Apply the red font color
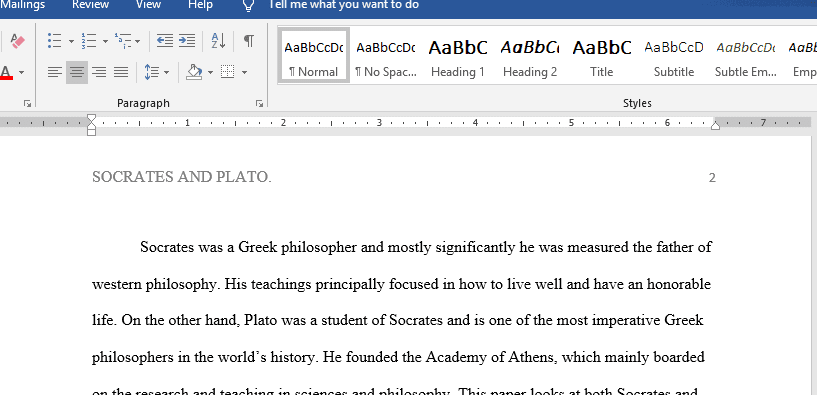Viewport: 817px width, 395px height. [6, 72]
